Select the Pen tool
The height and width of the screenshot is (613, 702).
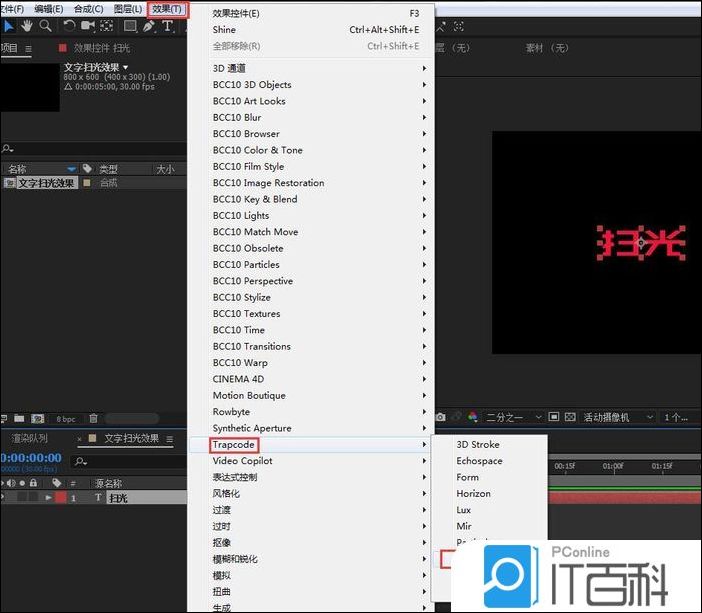(149, 26)
